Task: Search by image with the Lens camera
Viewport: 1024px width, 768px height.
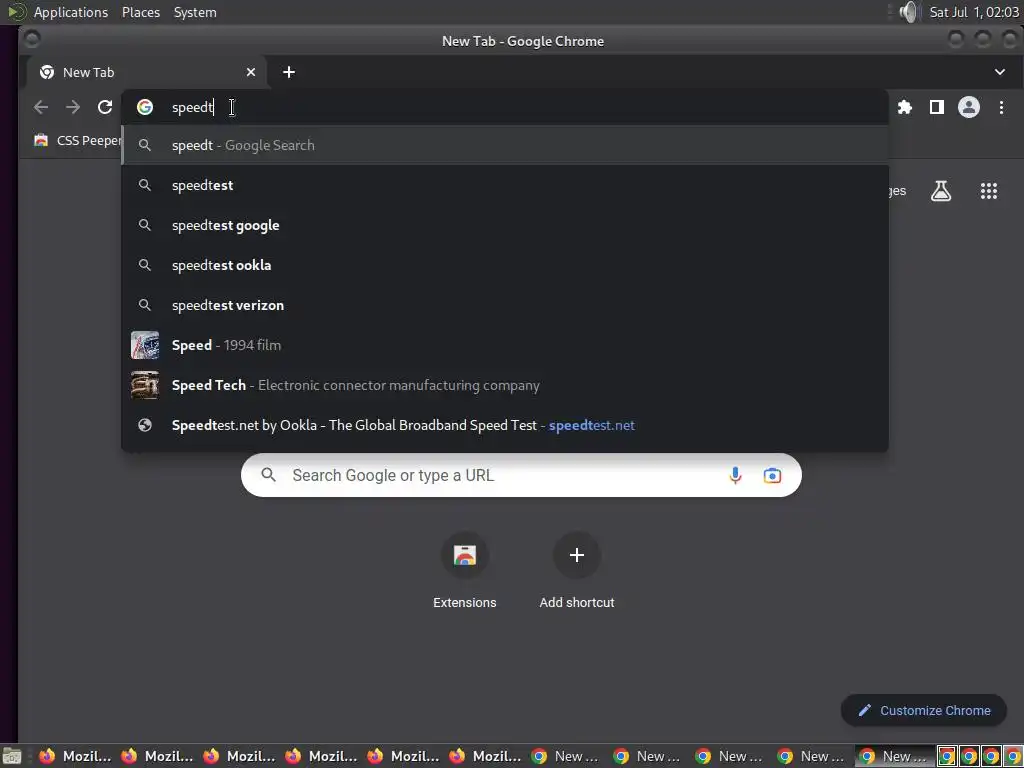Action: [x=772, y=475]
